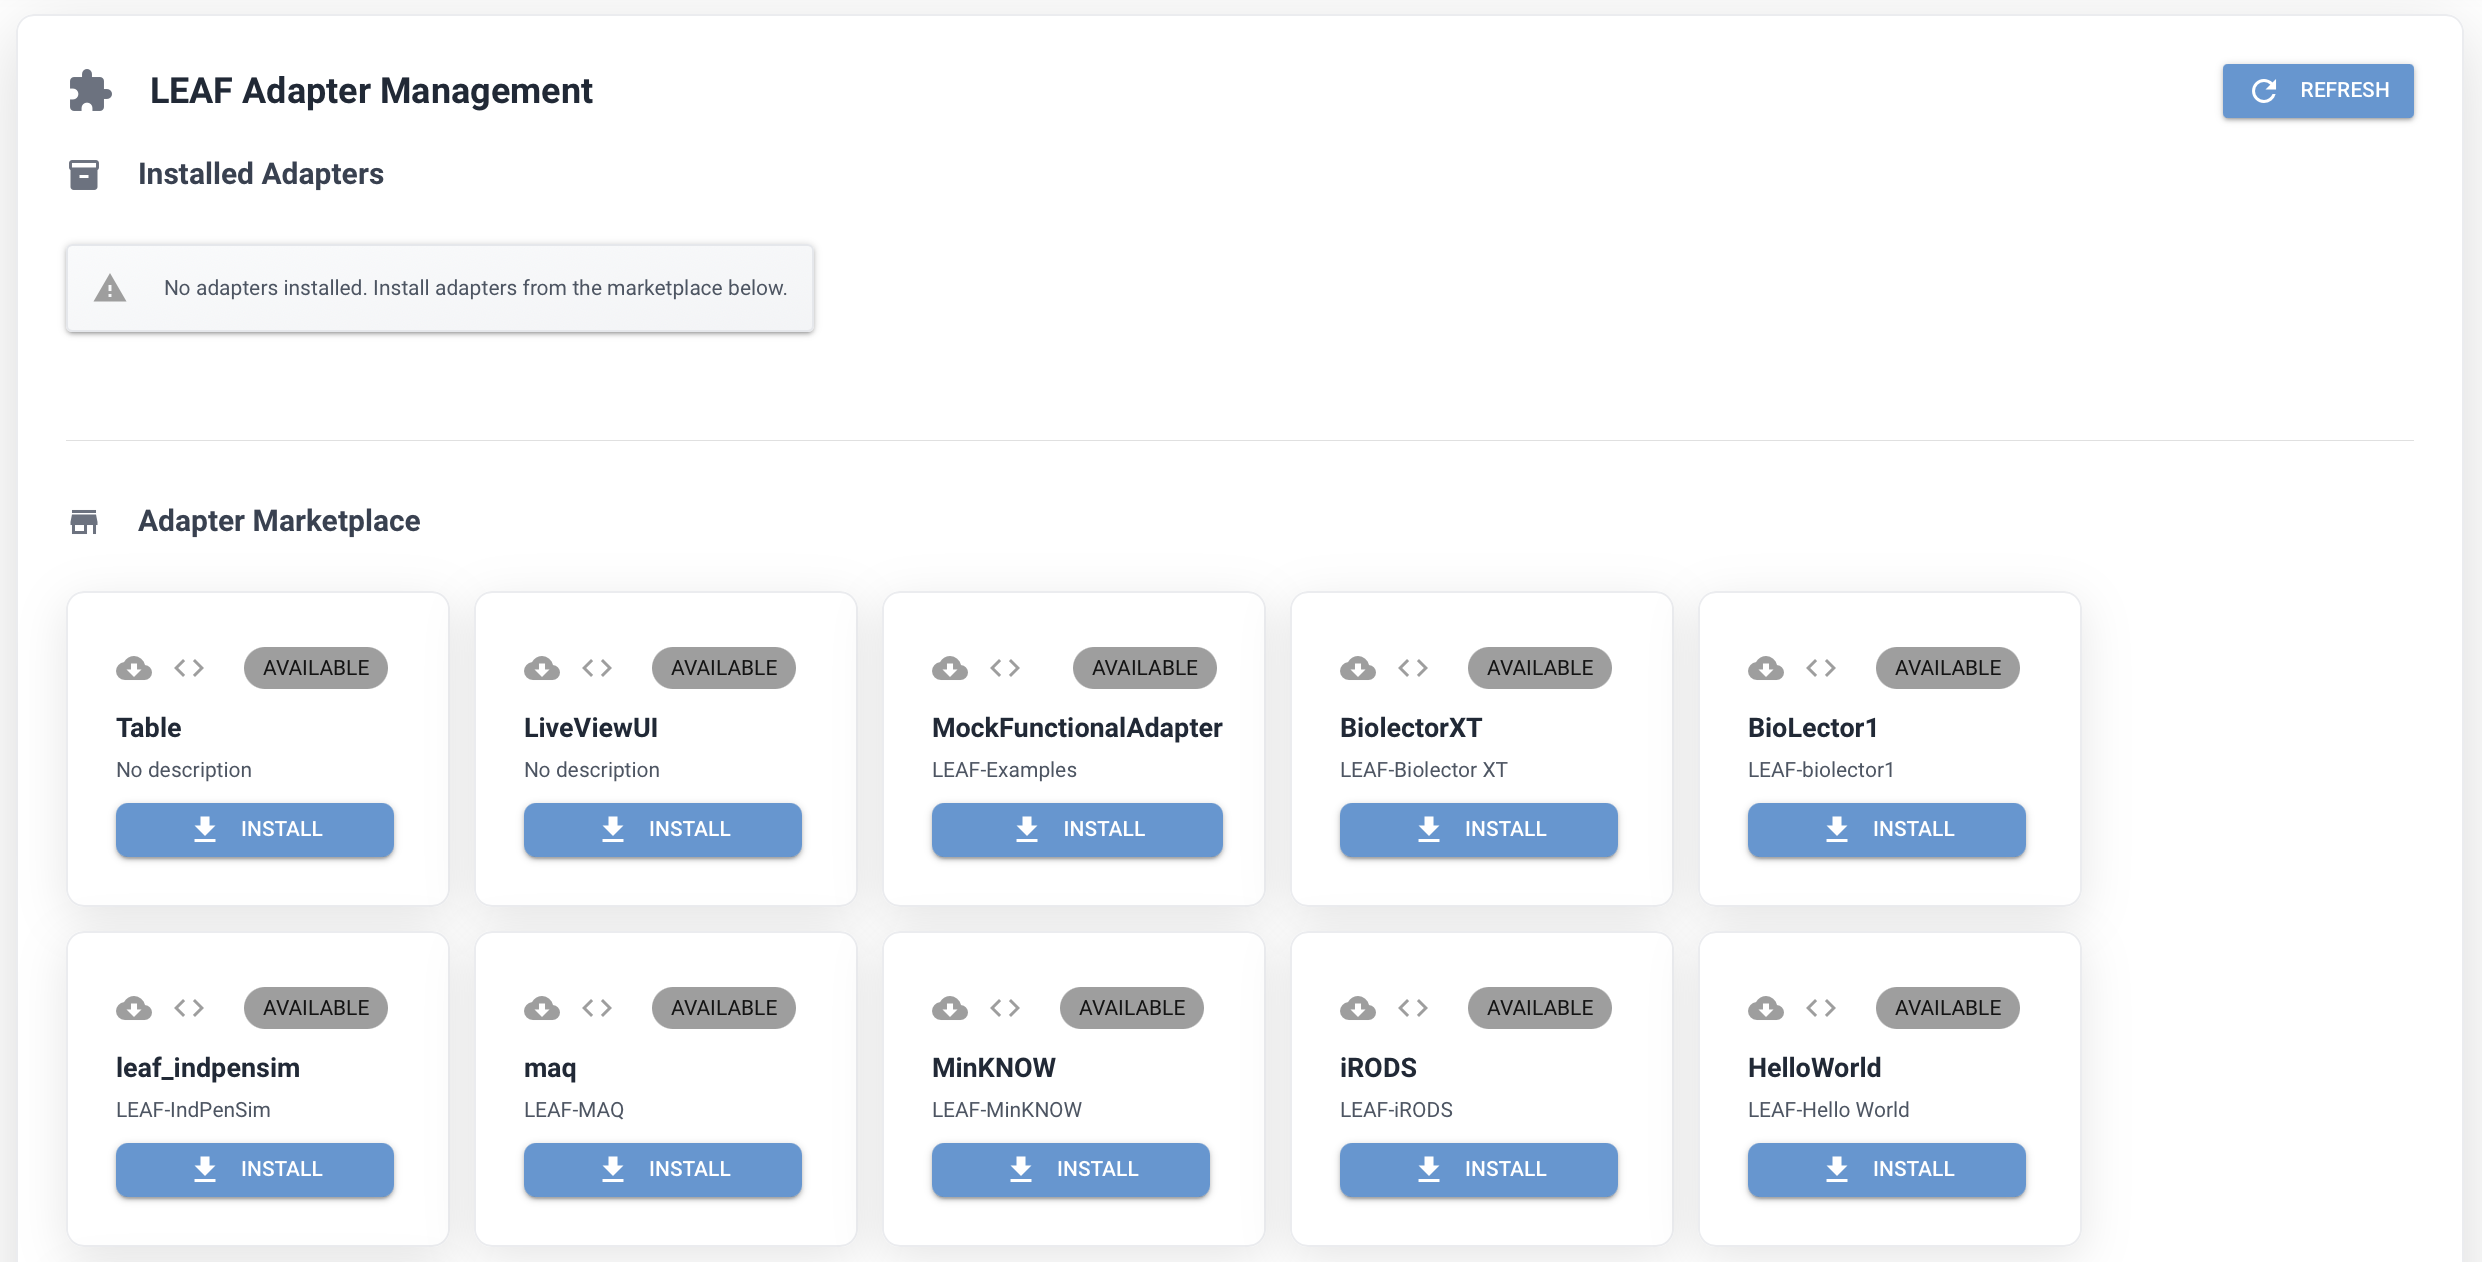
Task: Click archive box icon beside Installed Adapters
Action: (x=84, y=174)
